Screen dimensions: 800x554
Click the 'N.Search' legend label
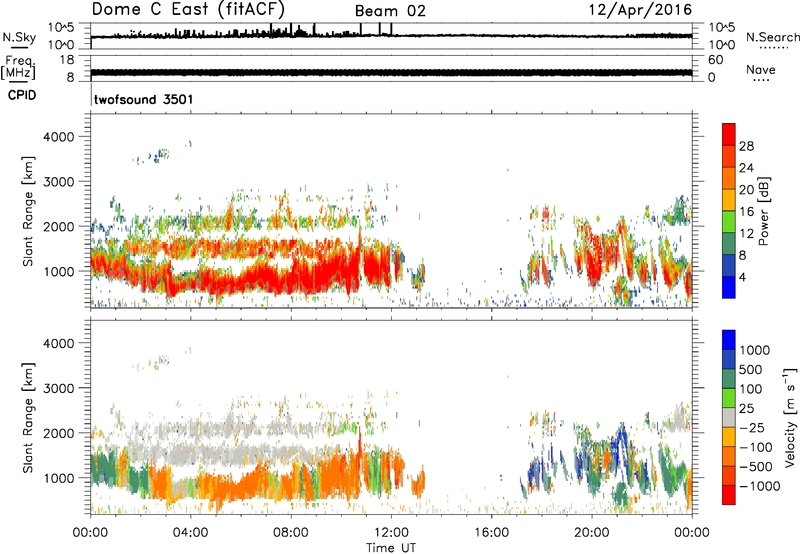click(x=772, y=37)
